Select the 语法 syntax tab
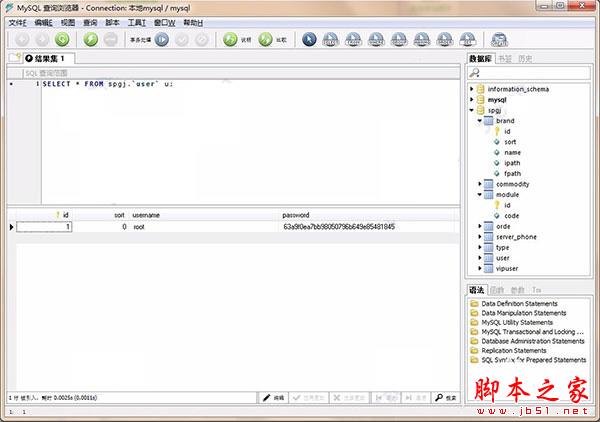 click(477, 290)
